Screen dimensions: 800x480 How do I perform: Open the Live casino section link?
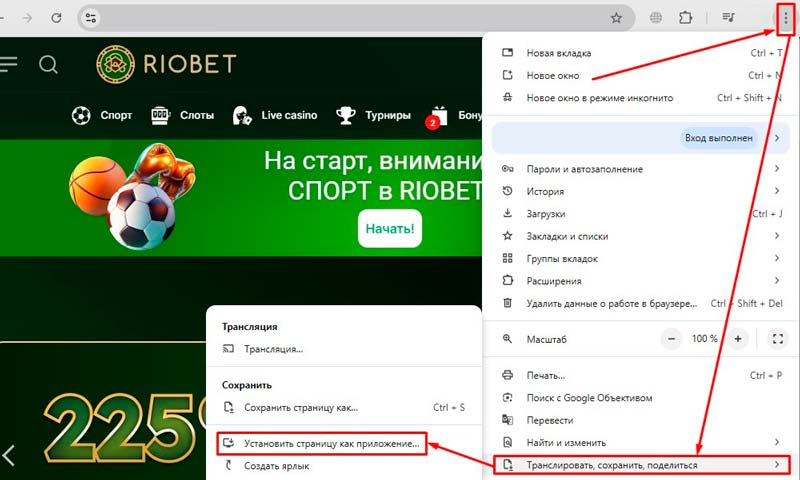tap(289, 115)
